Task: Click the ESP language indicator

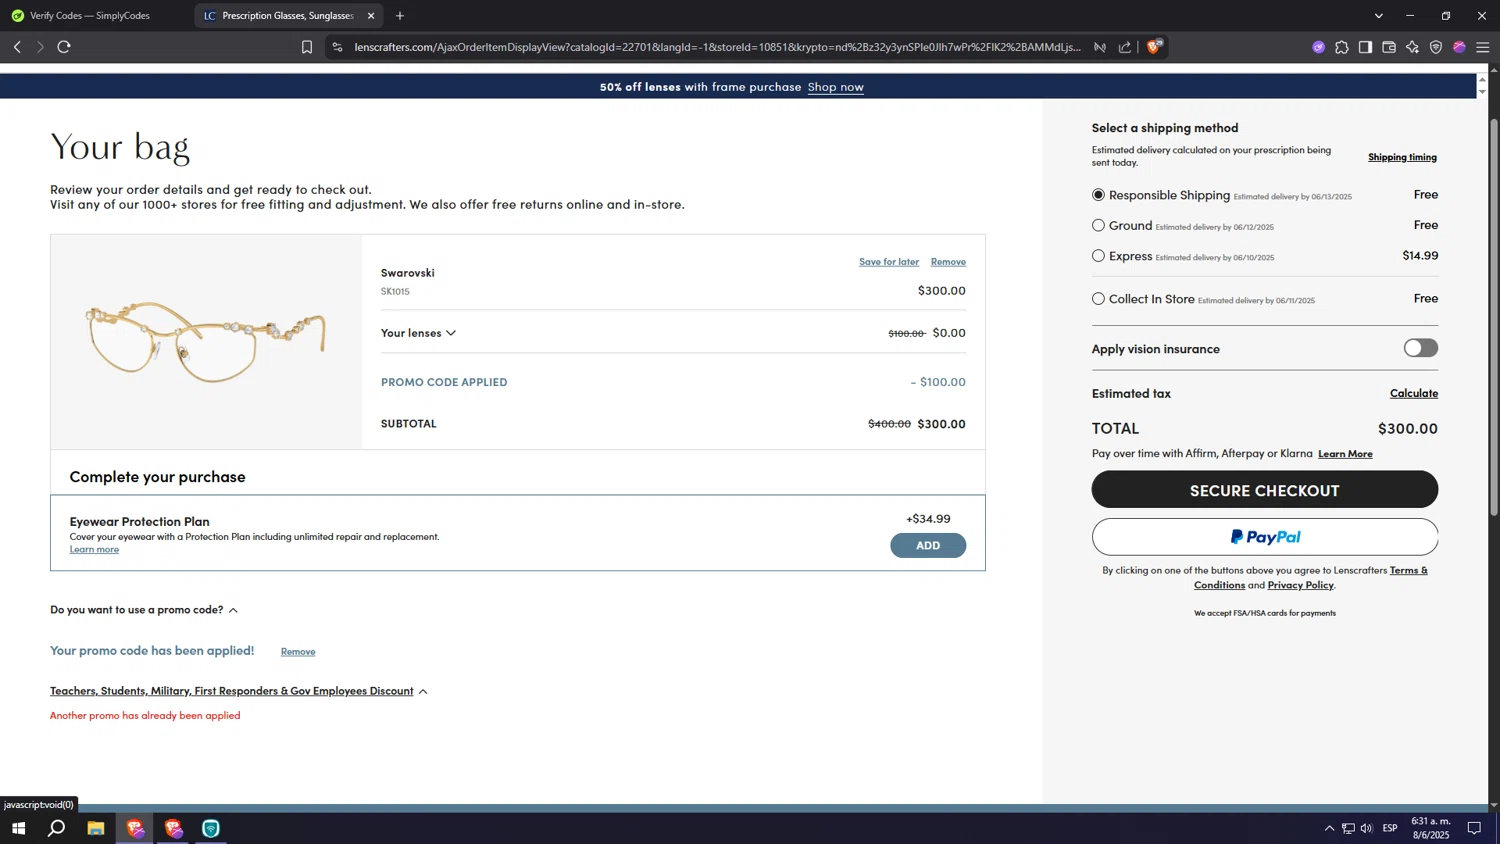Action: (x=1390, y=828)
